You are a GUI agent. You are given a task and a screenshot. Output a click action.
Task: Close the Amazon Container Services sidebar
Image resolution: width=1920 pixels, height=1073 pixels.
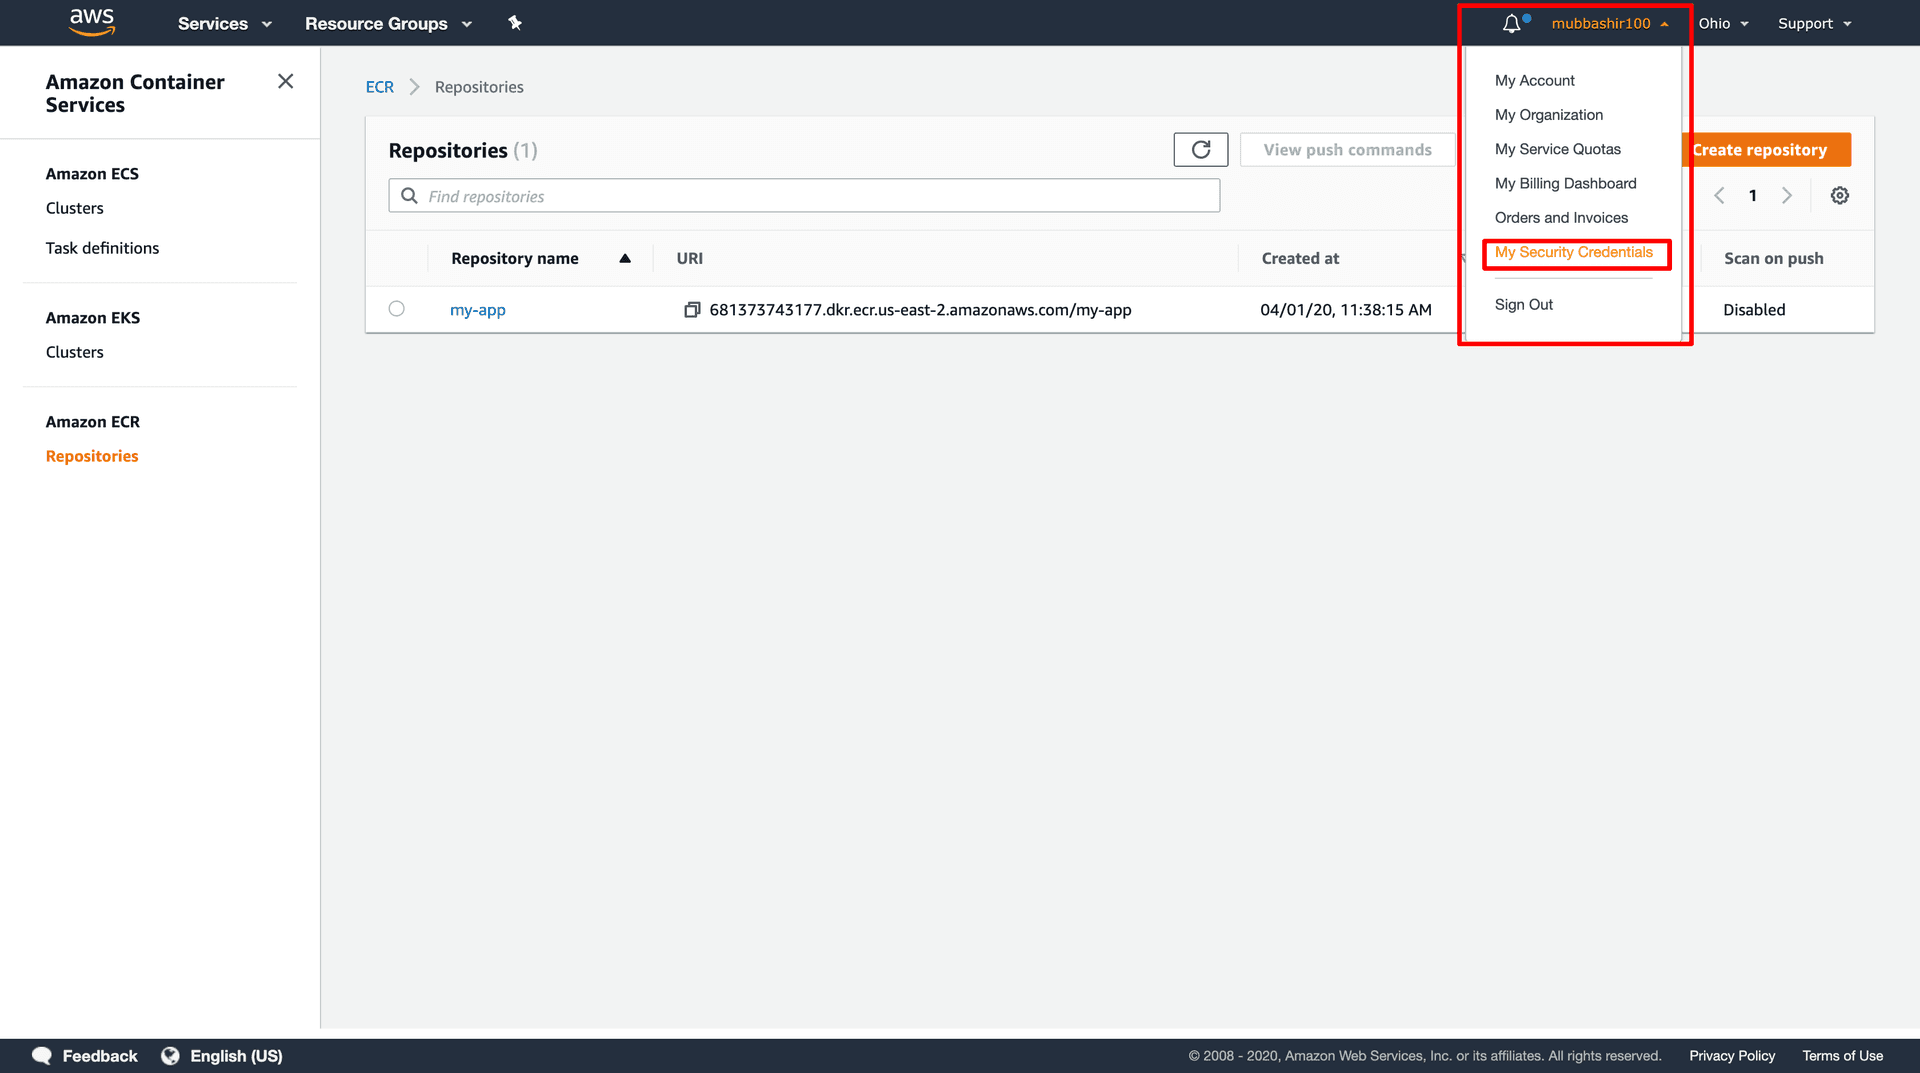point(285,81)
